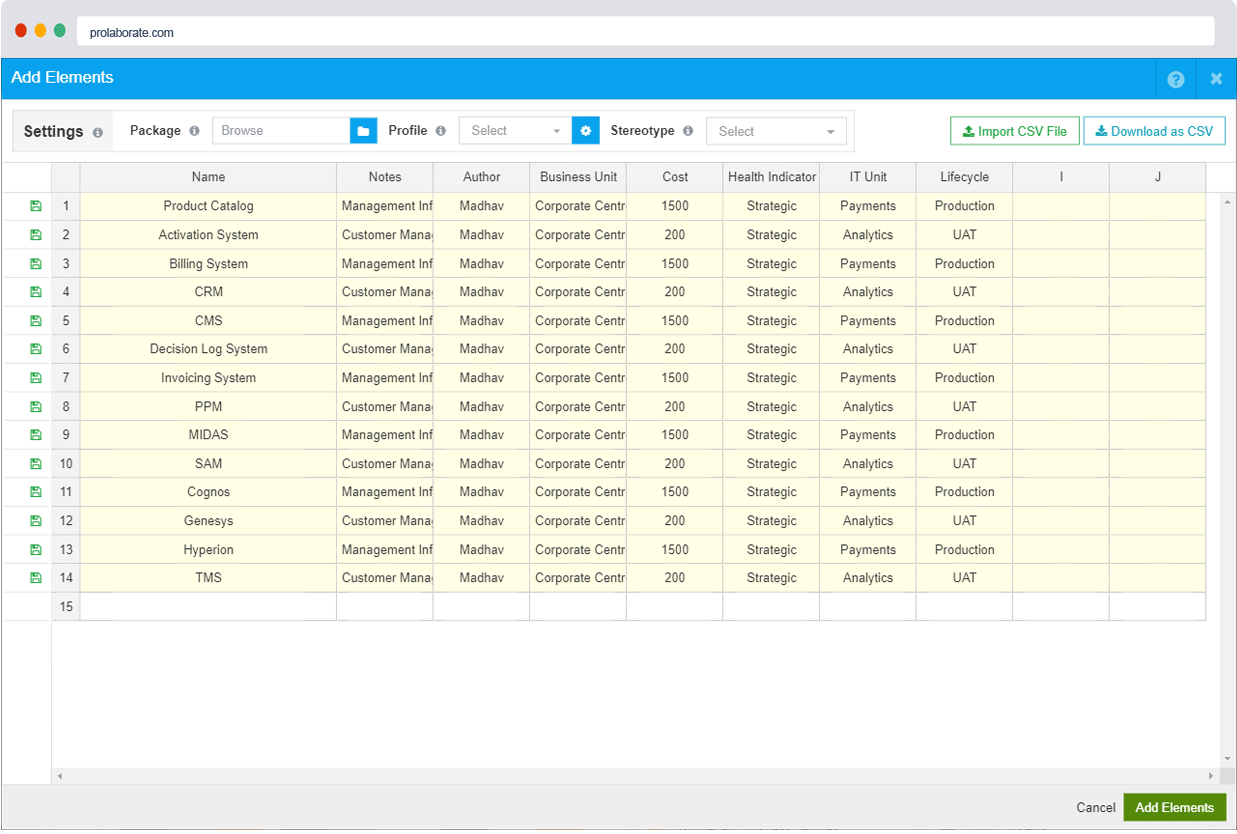
Task: Show info for Settings label
Action: point(98,132)
